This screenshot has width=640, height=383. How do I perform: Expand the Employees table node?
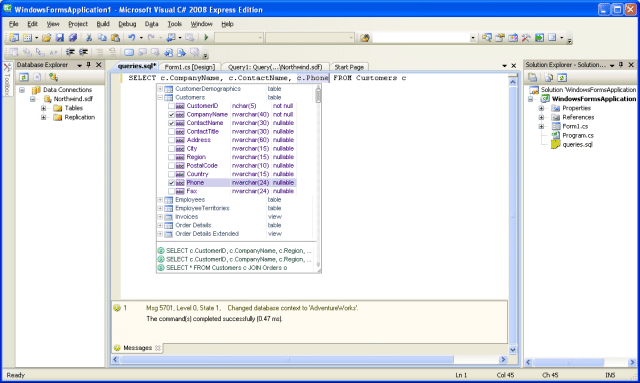160,200
